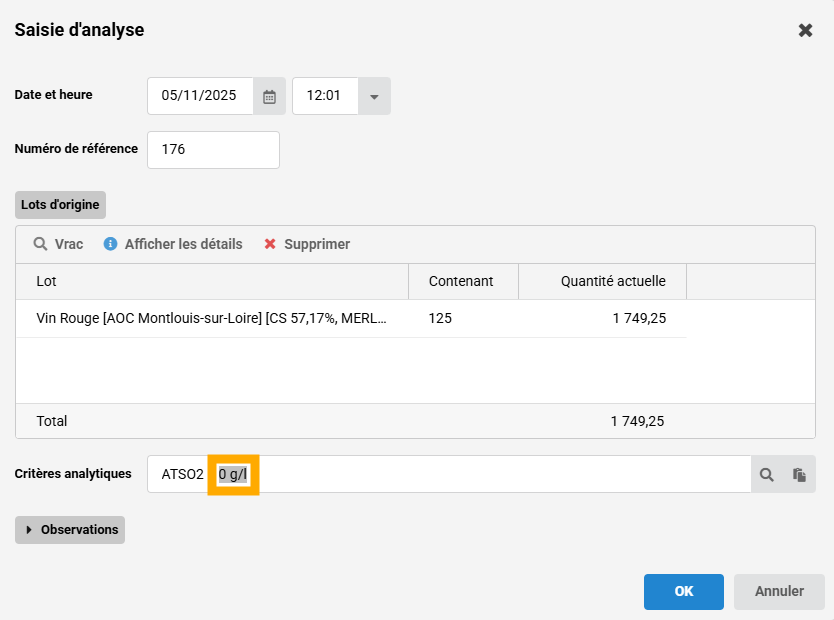
Task: Open the calendar date picker icon
Action: 269,96
